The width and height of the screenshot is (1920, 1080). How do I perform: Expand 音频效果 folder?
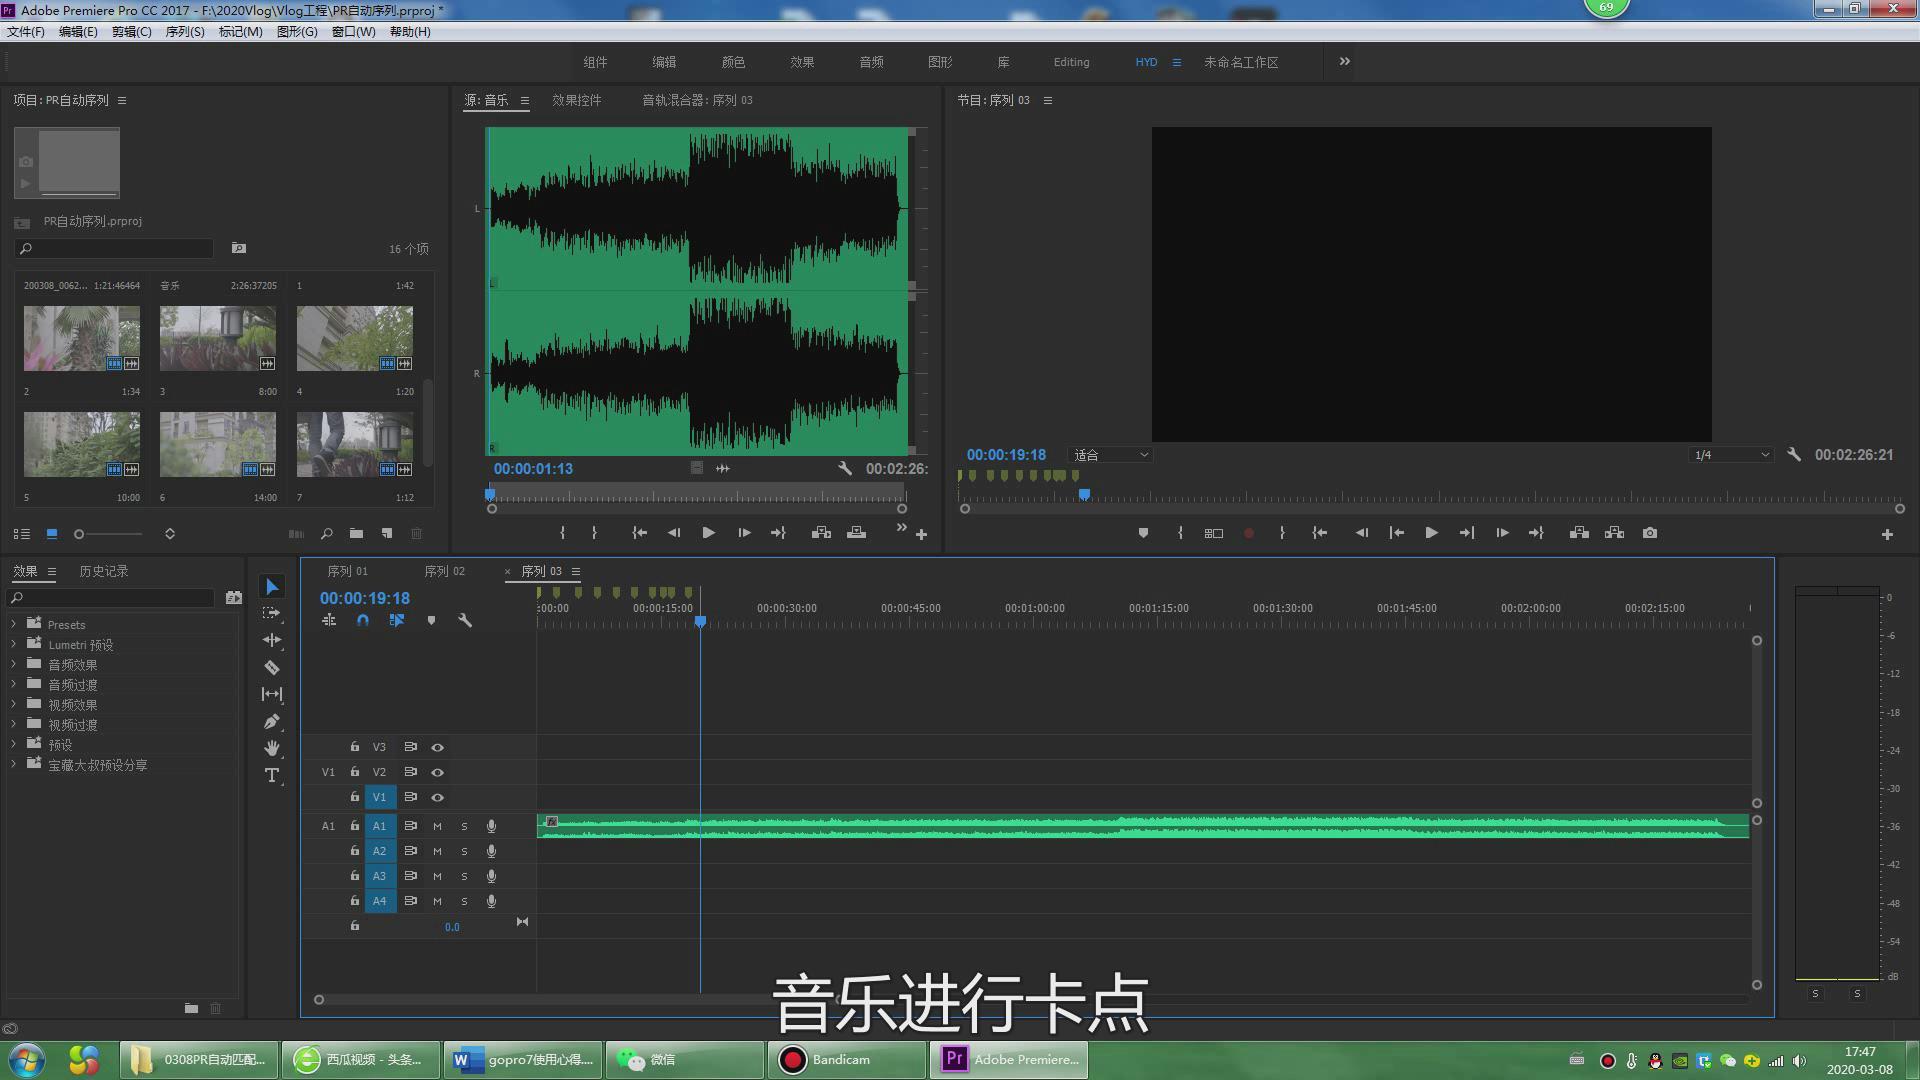tap(14, 664)
